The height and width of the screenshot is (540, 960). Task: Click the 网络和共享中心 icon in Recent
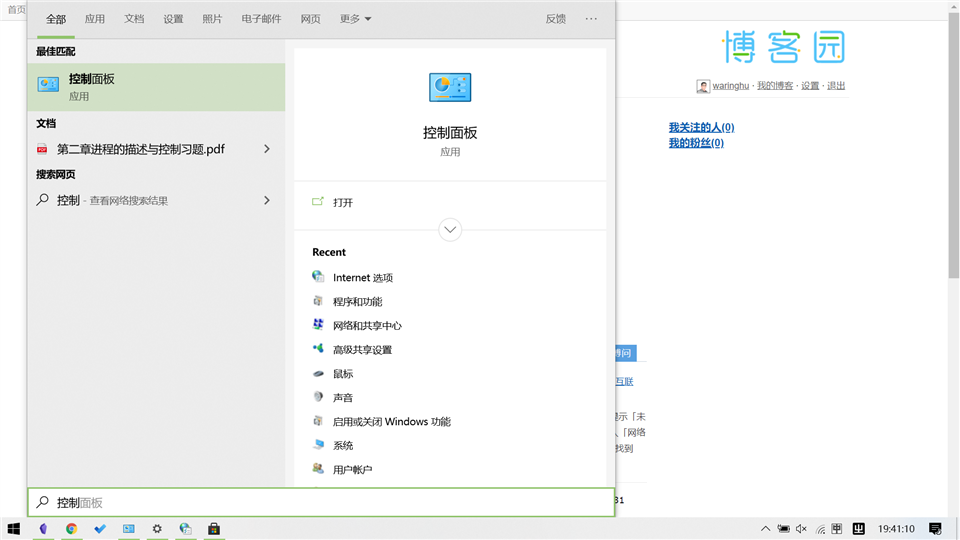click(x=318, y=324)
